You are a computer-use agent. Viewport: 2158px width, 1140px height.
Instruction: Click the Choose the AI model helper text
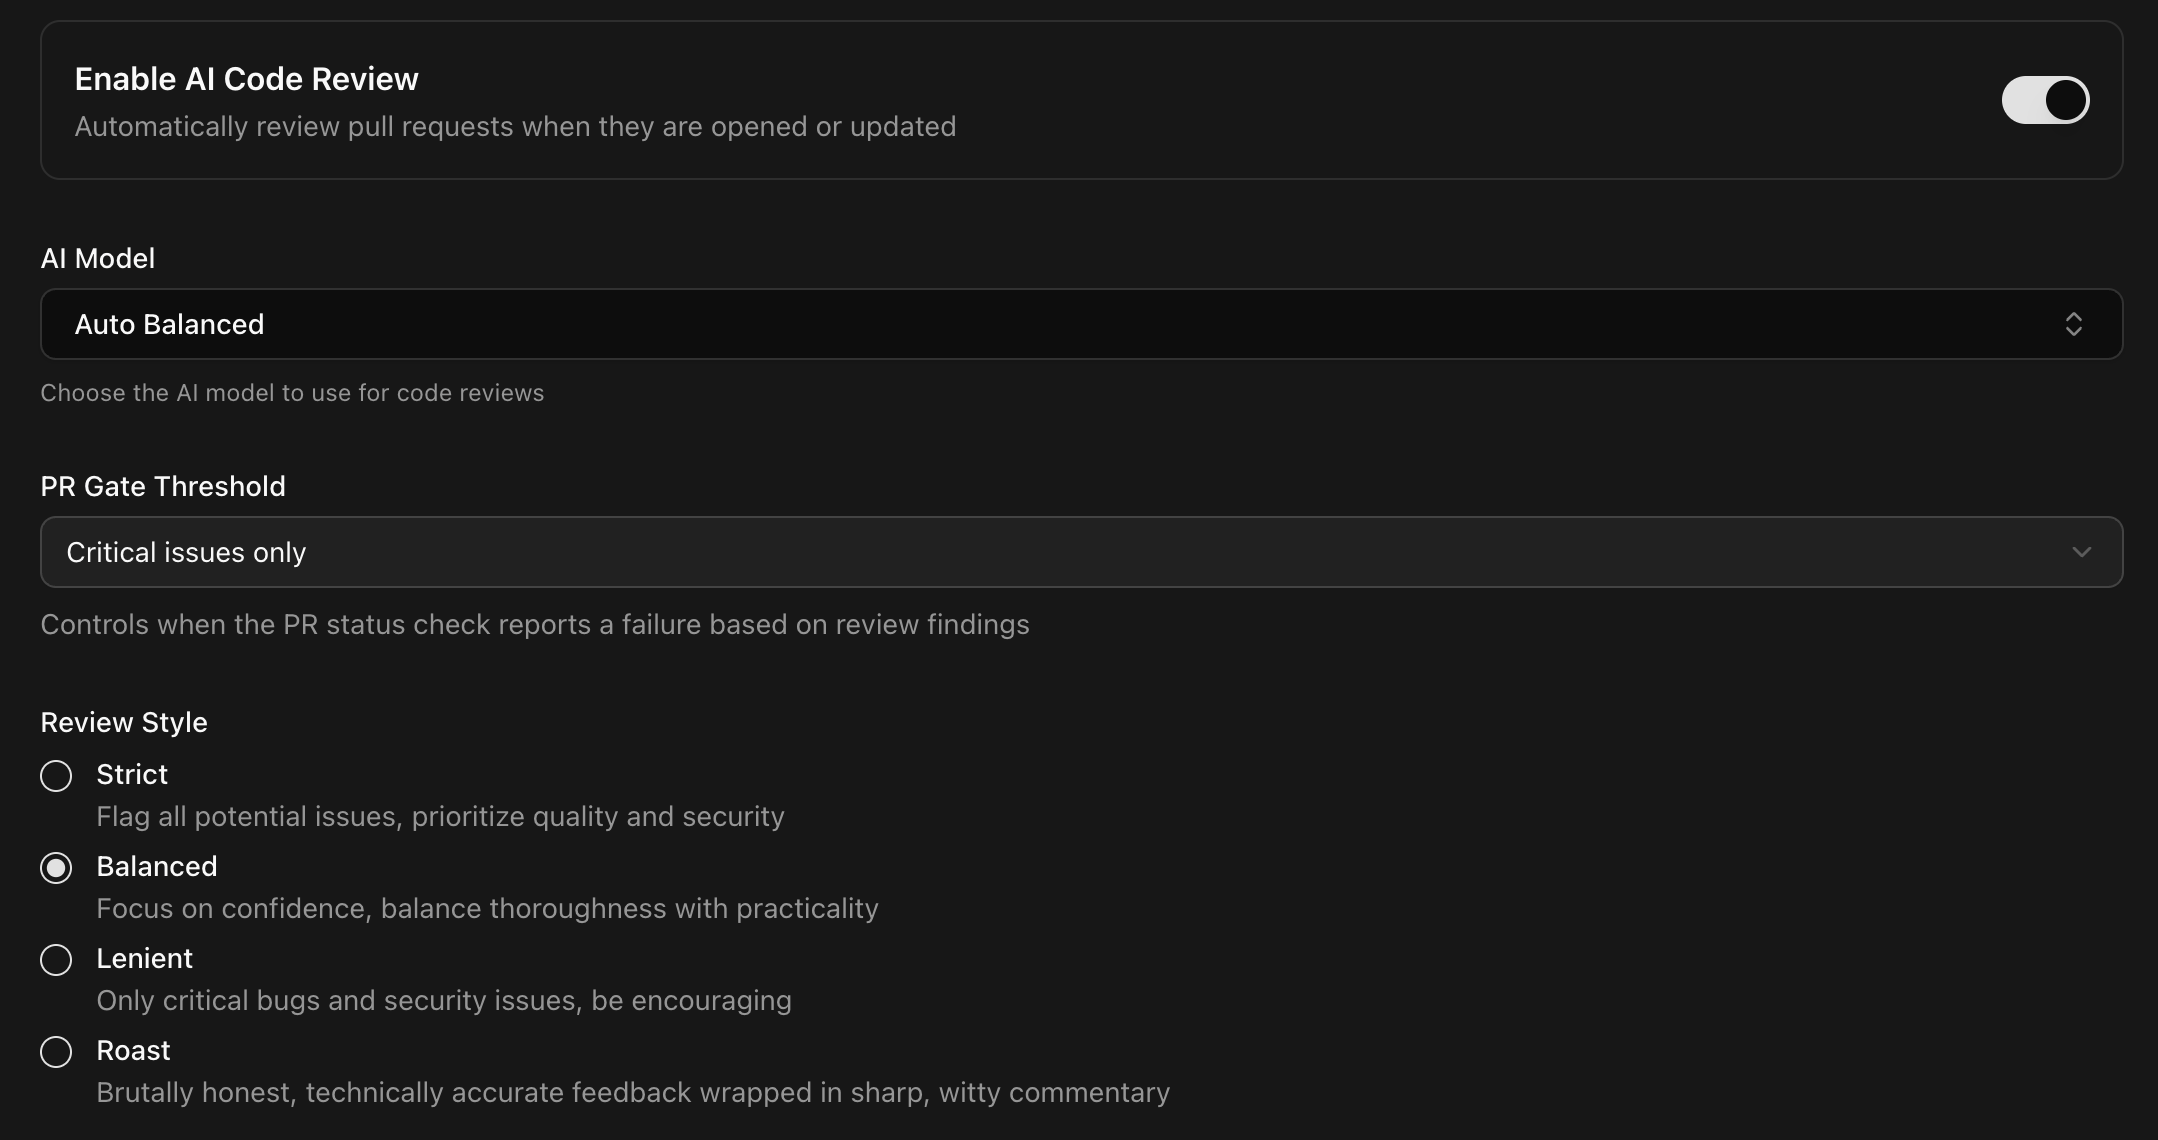click(x=292, y=393)
